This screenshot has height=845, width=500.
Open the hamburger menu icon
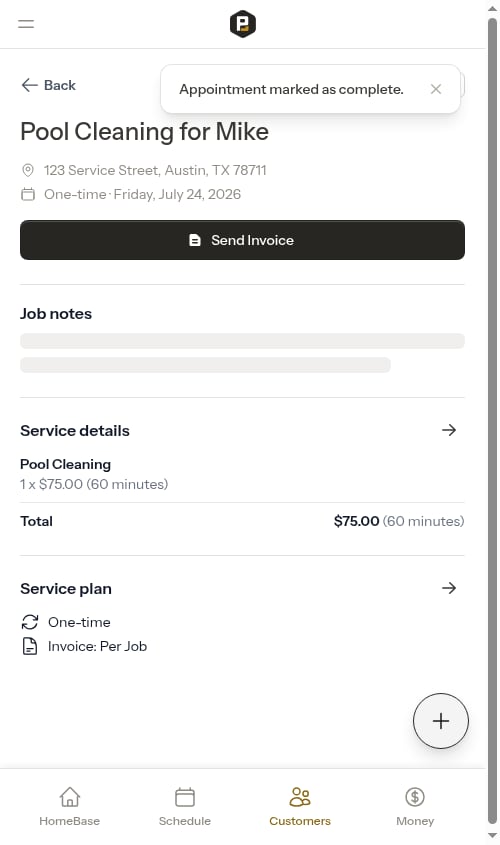(x=26, y=24)
